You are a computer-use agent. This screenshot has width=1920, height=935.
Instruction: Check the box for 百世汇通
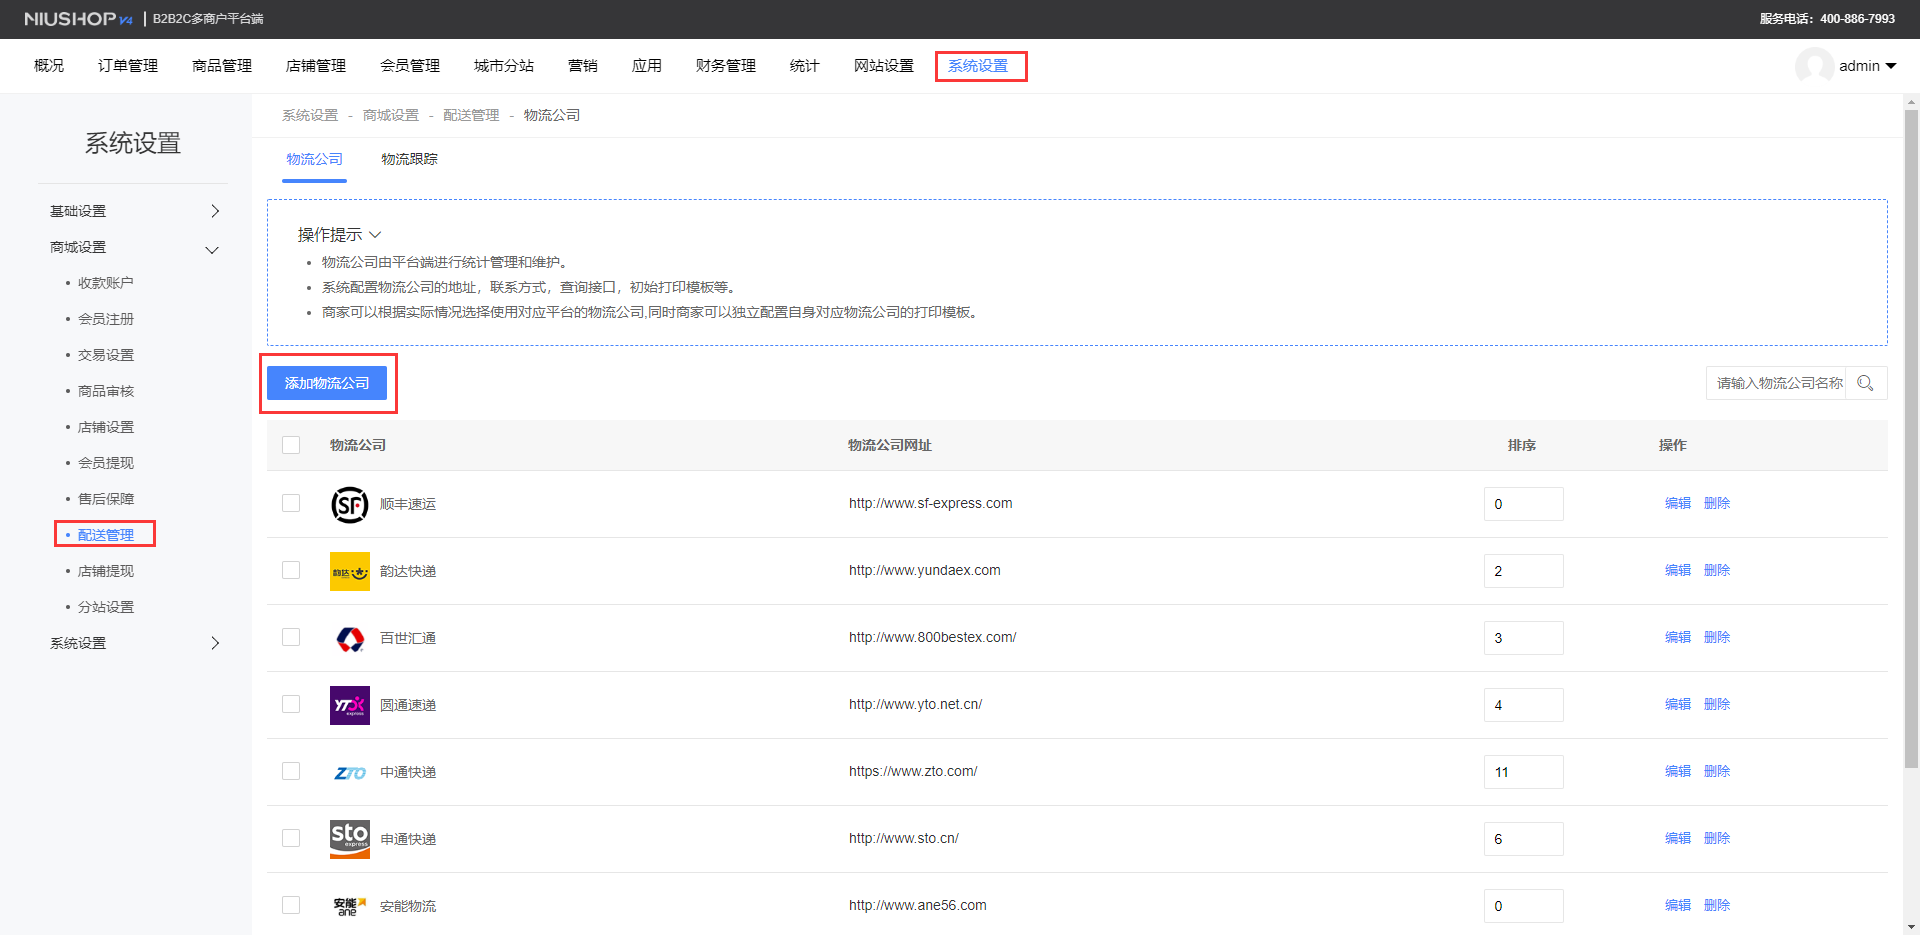coord(291,637)
